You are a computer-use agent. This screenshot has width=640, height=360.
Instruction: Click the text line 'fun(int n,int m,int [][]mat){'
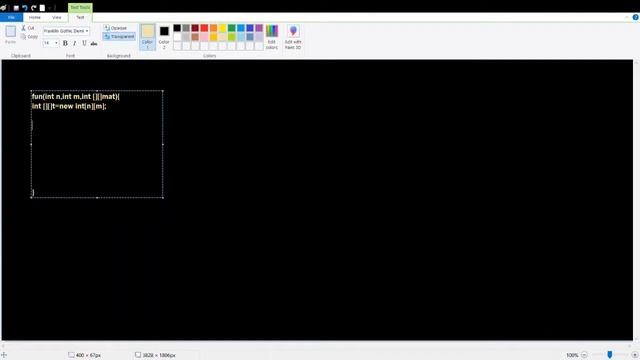(x=76, y=96)
